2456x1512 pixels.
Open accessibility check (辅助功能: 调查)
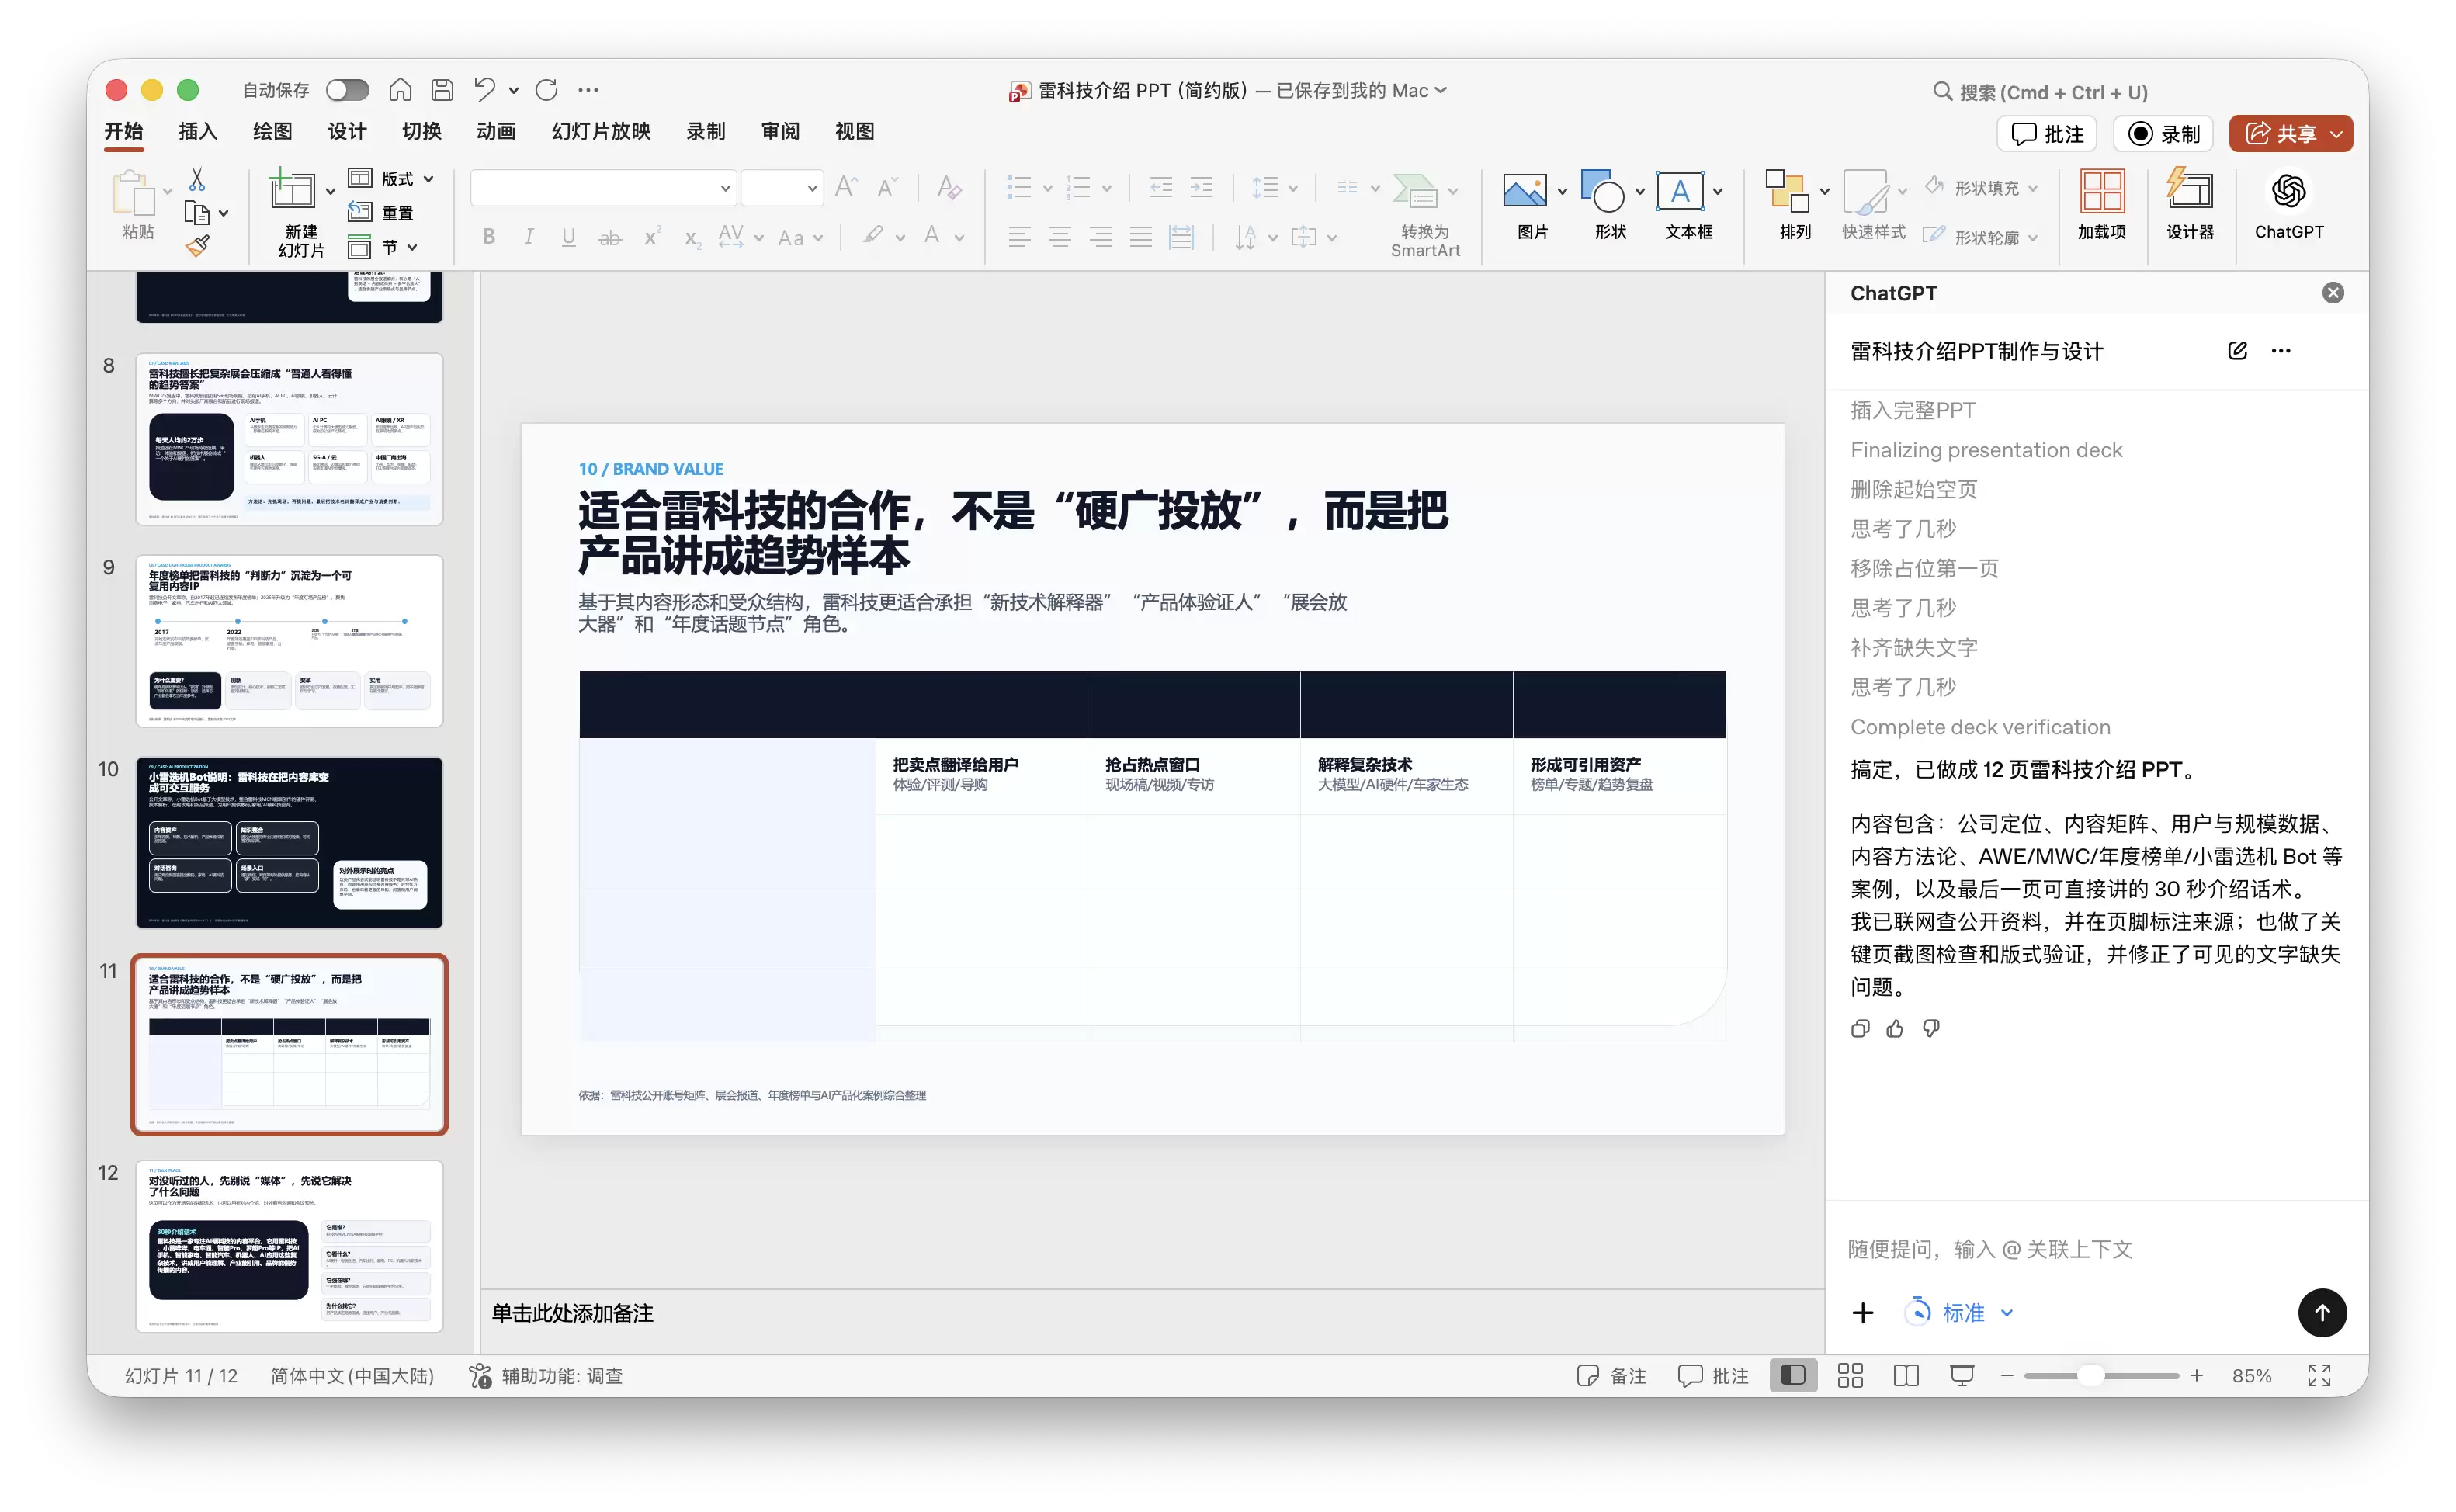[x=546, y=1376]
